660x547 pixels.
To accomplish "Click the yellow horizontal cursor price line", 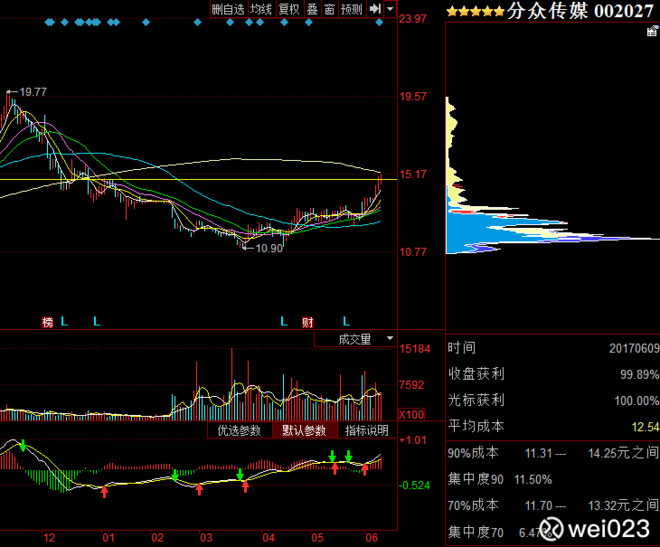I will [x=198, y=180].
